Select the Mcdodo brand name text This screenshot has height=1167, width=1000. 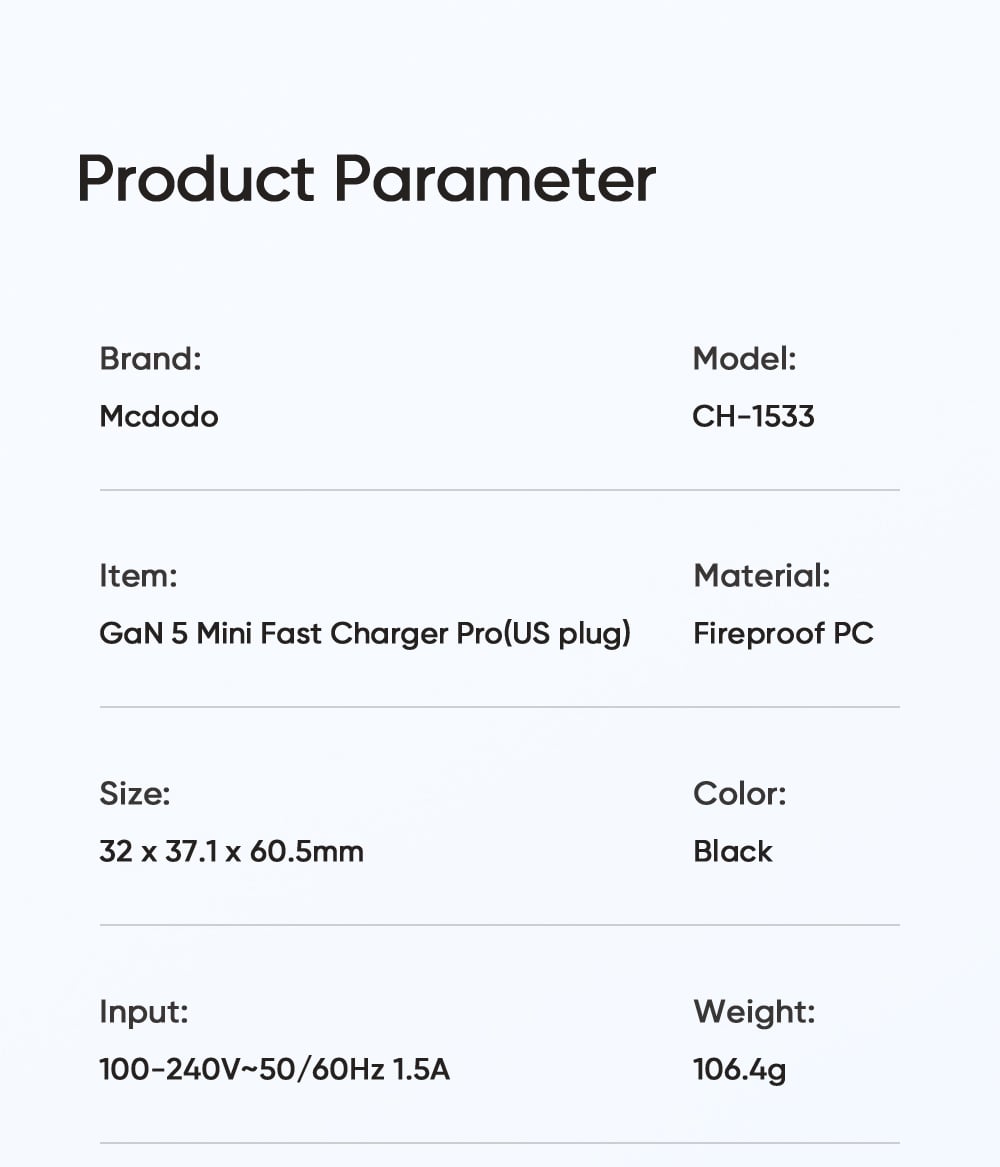click(159, 416)
